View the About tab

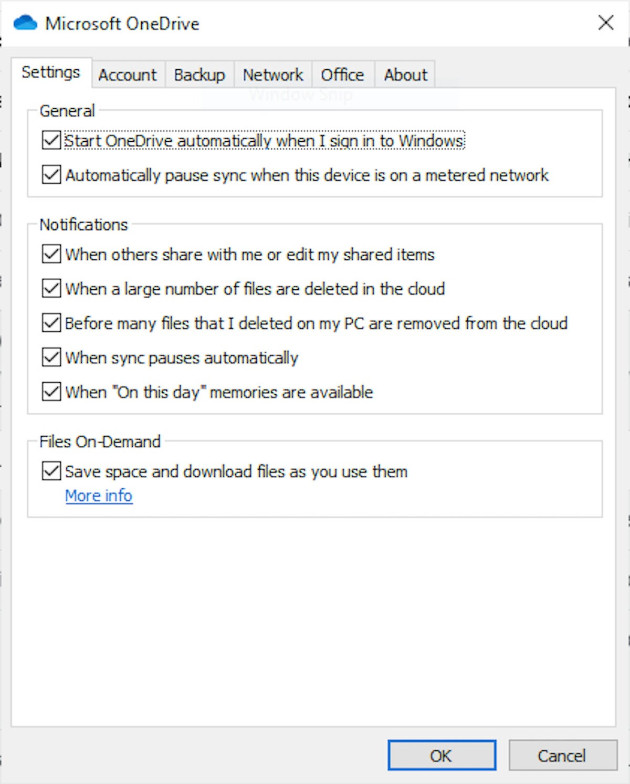coord(405,75)
